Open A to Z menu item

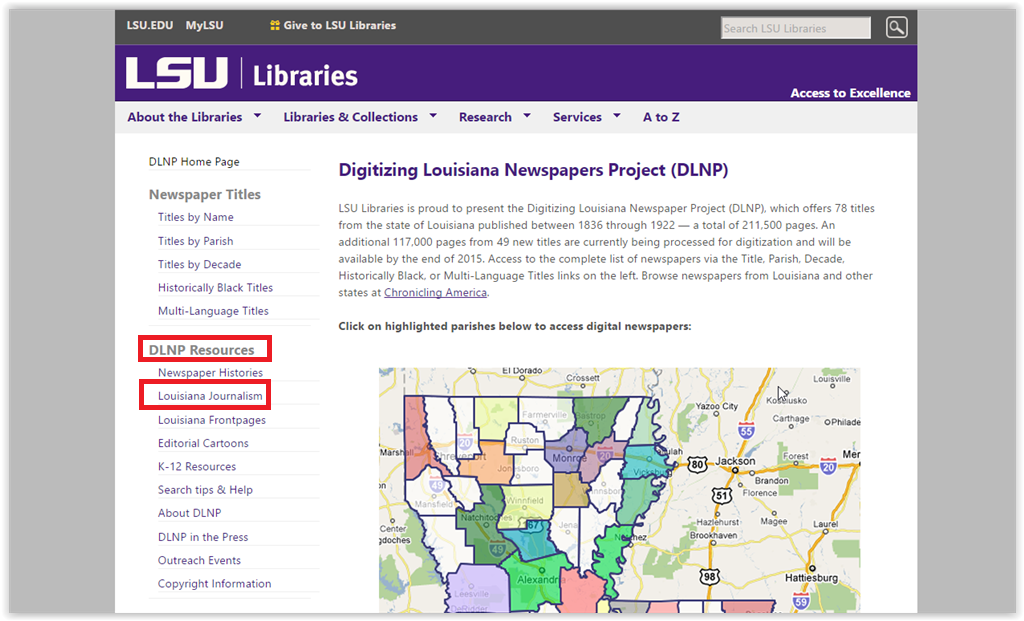point(661,117)
